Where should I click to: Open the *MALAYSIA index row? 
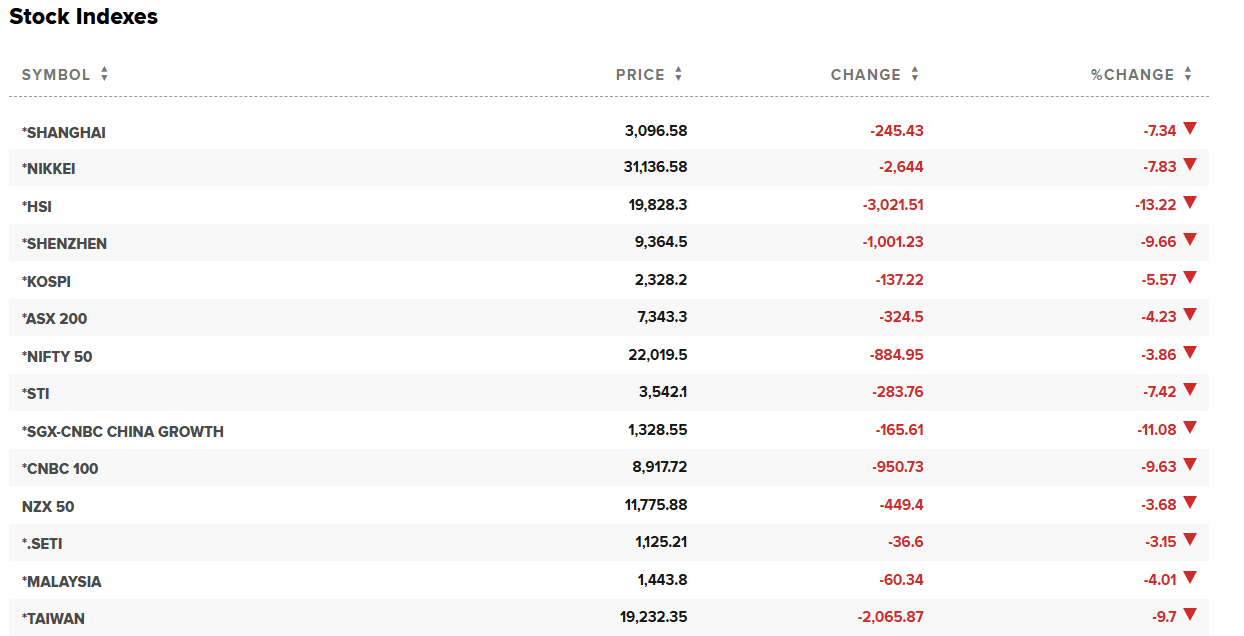(62, 582)
